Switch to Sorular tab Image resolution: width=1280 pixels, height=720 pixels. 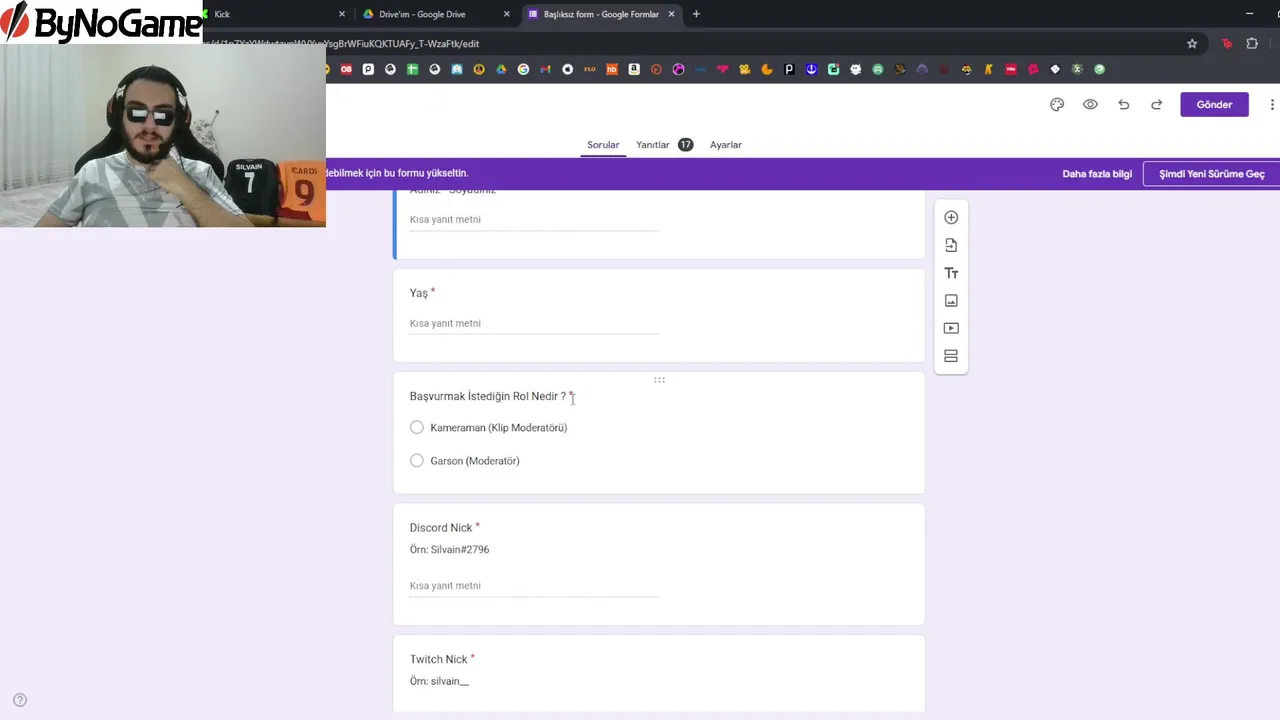(x=603, y=145)
